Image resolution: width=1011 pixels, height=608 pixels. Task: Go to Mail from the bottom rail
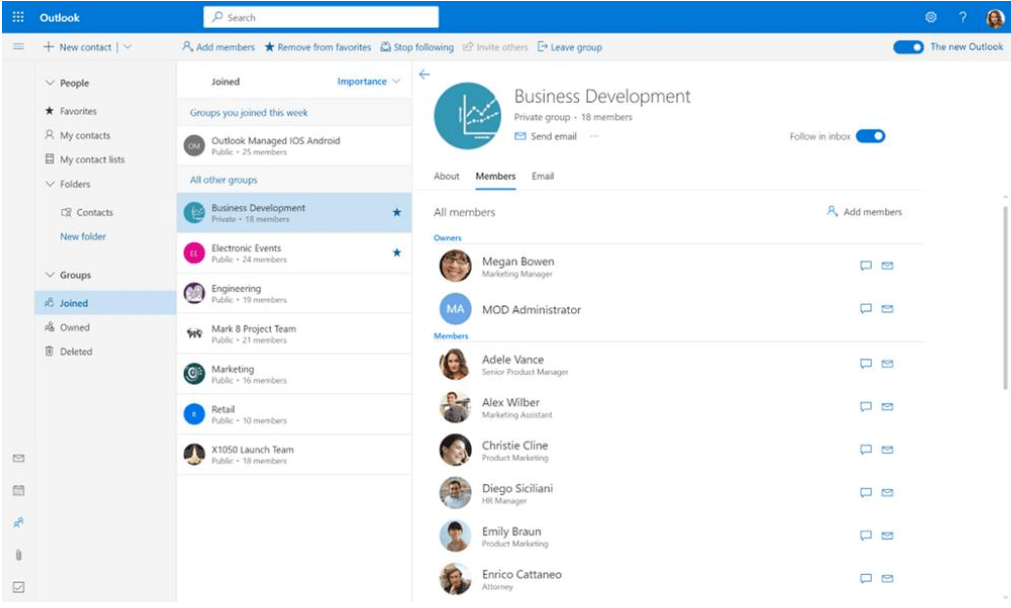19,458
